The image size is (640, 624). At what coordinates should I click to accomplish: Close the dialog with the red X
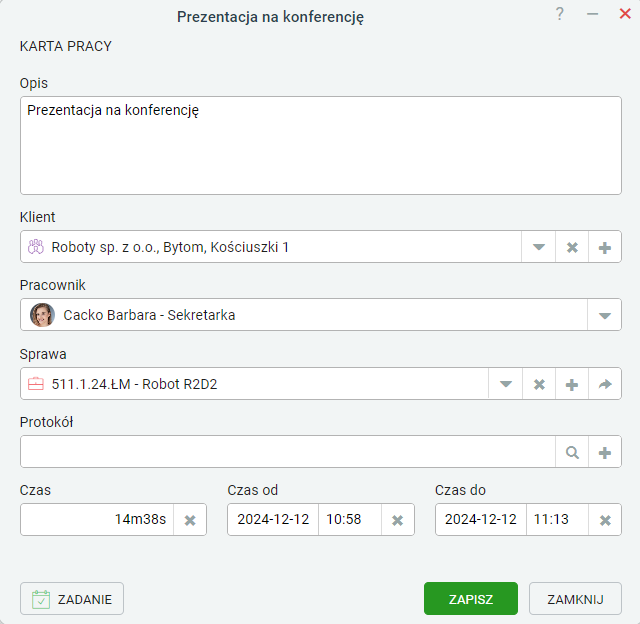click(625, 14)
